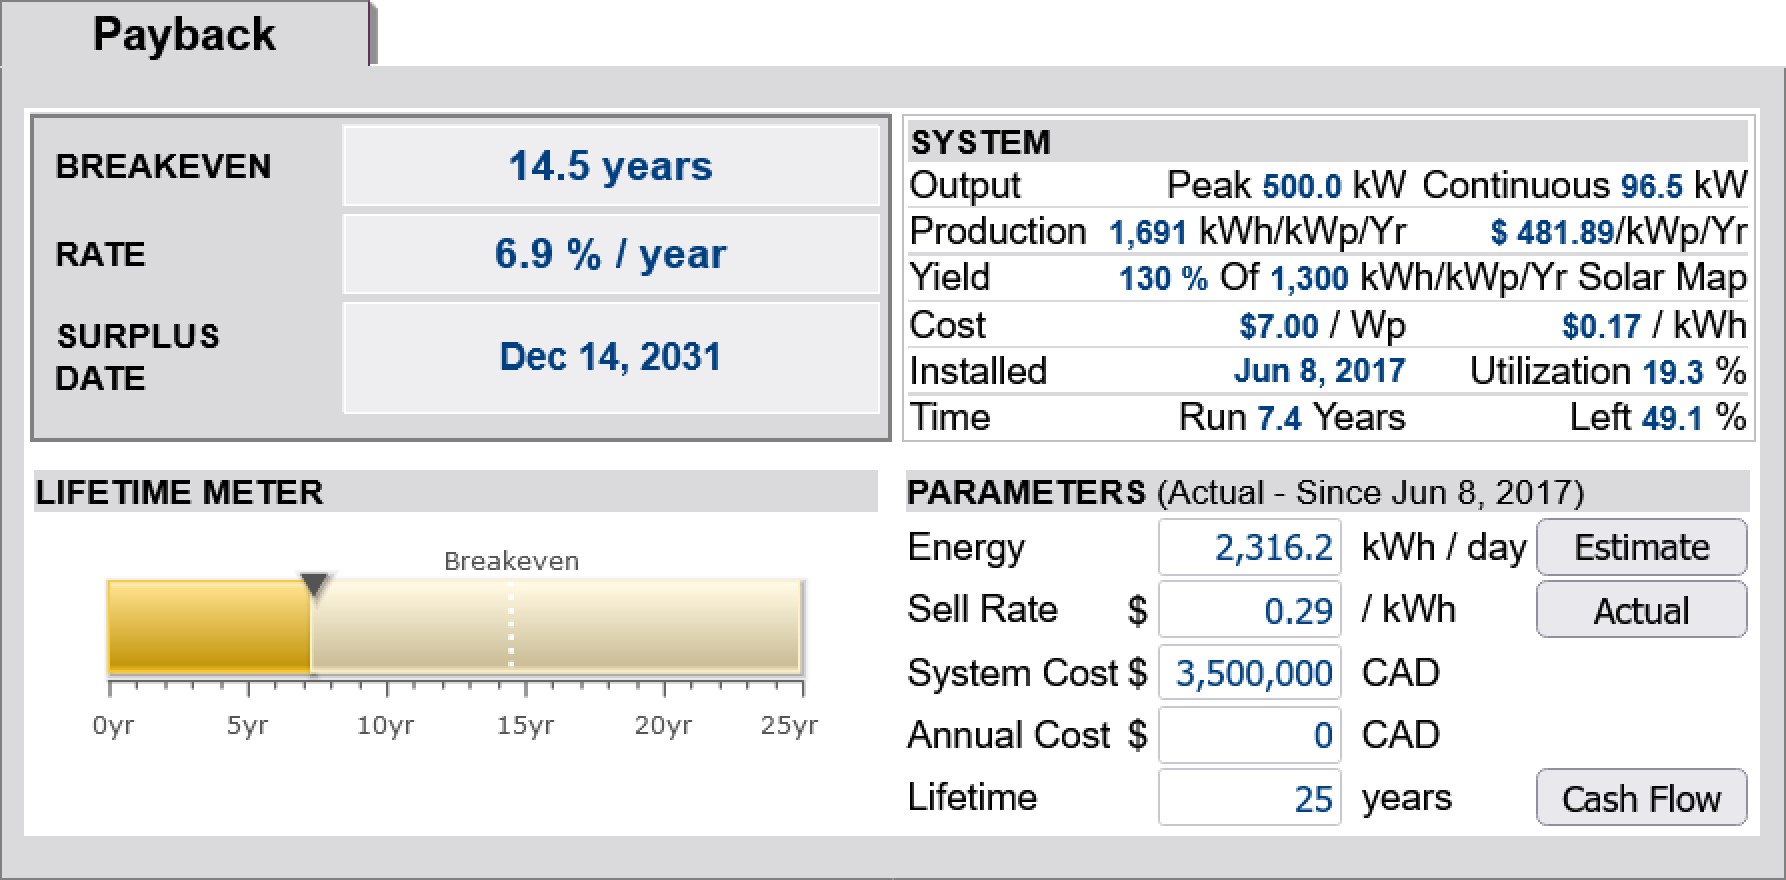Image resolution: width=1786 pixels, height=880 pixels.
Task: Click the gold filled portion of meter
Action: (208, 626)
